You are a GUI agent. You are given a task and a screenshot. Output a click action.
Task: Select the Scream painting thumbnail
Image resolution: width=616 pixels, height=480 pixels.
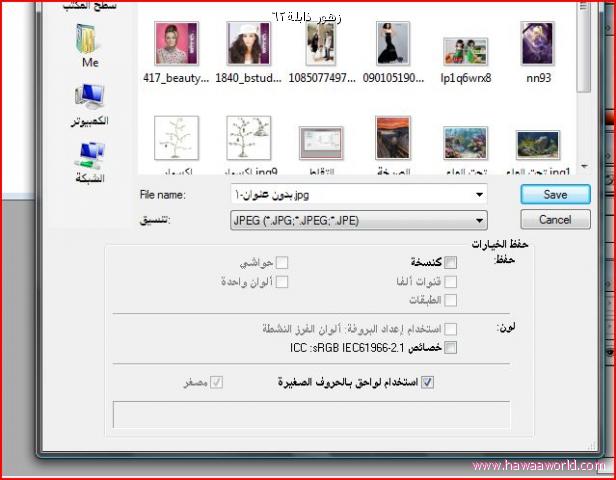[393, 139]
